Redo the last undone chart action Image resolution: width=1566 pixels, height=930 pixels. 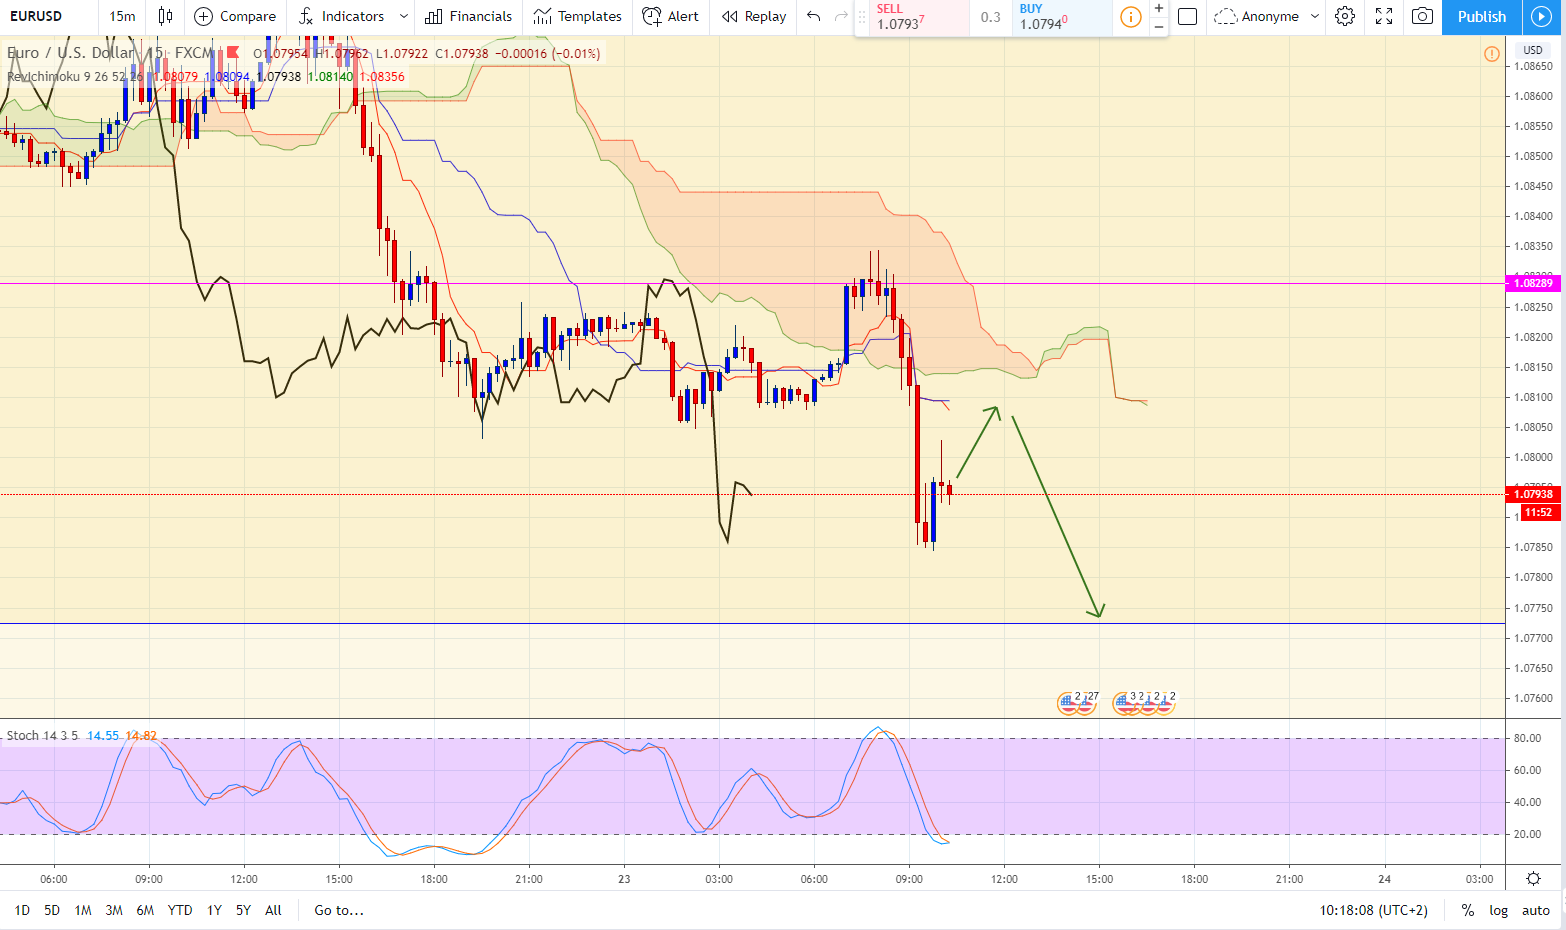point(841,16)
